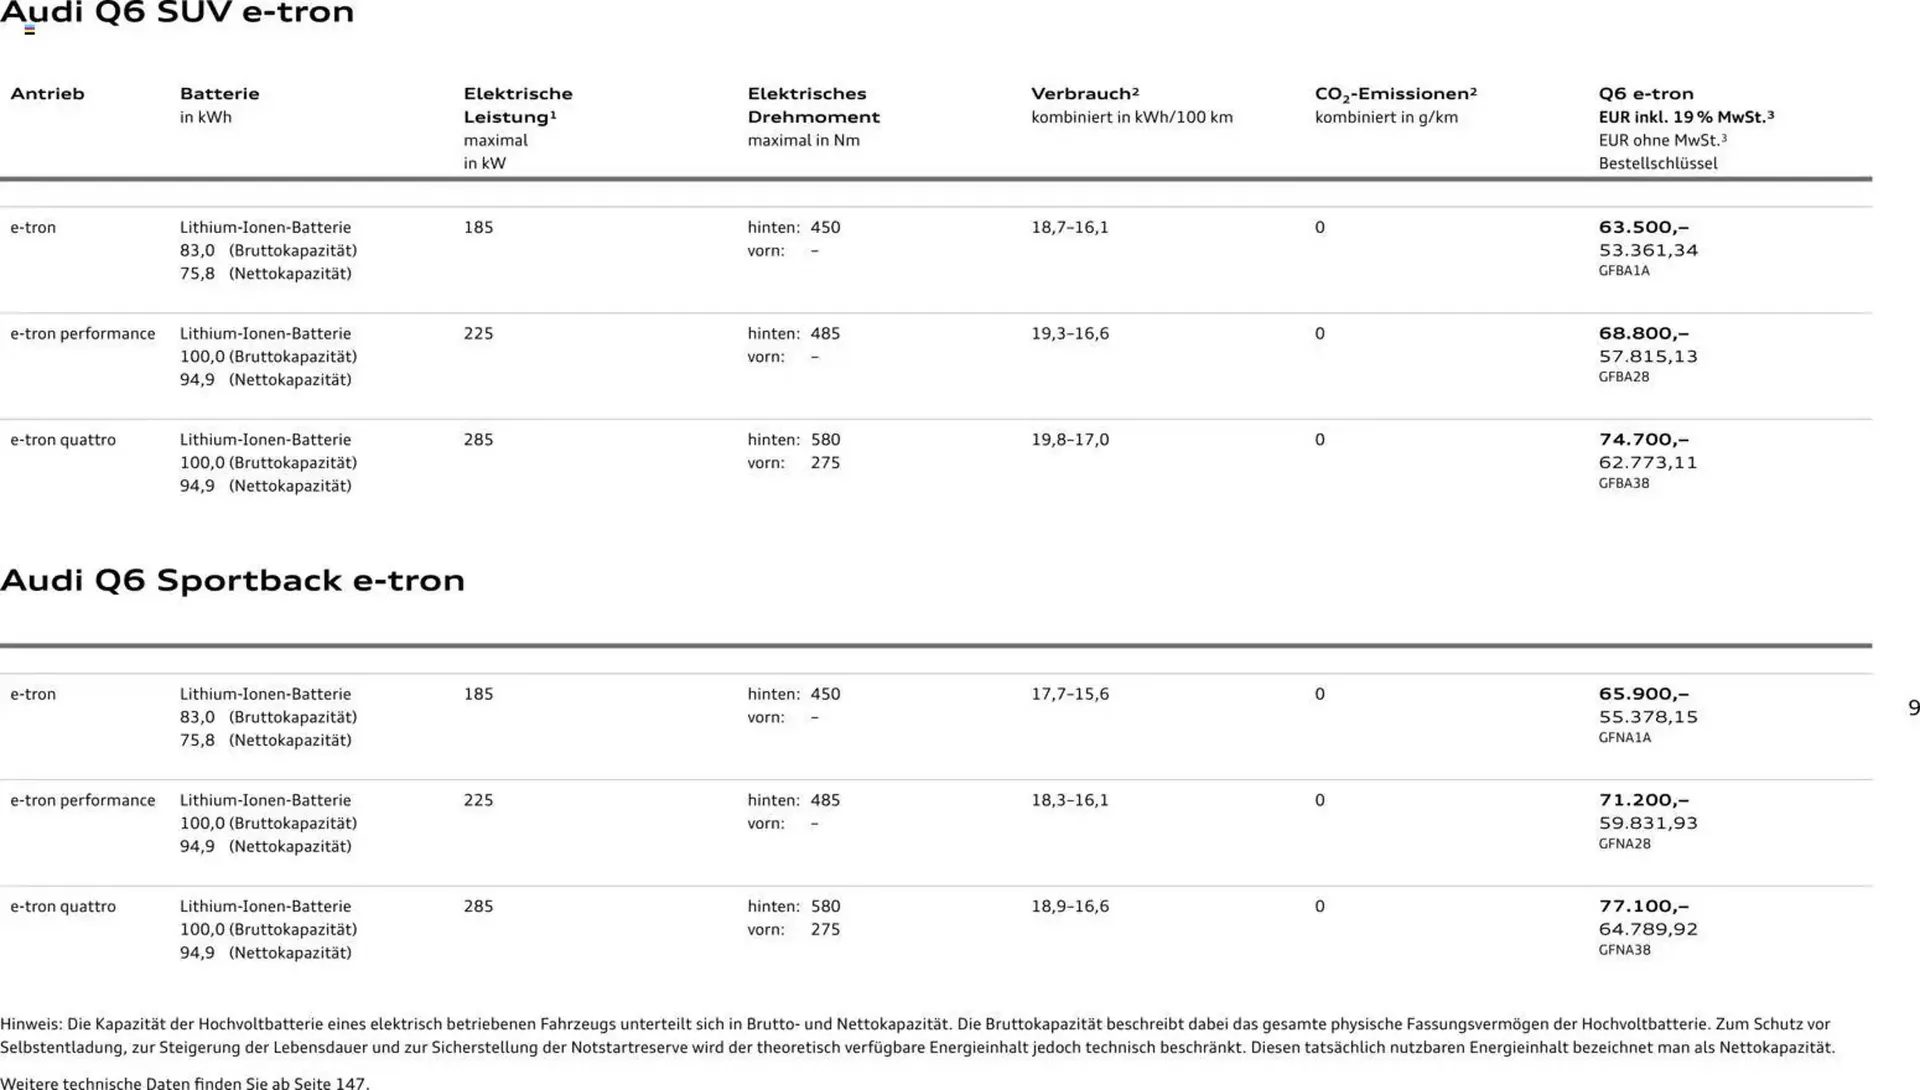Click the Q6 e-tron price column header
The image size is (1920, 1090).
pos(1645,94)
